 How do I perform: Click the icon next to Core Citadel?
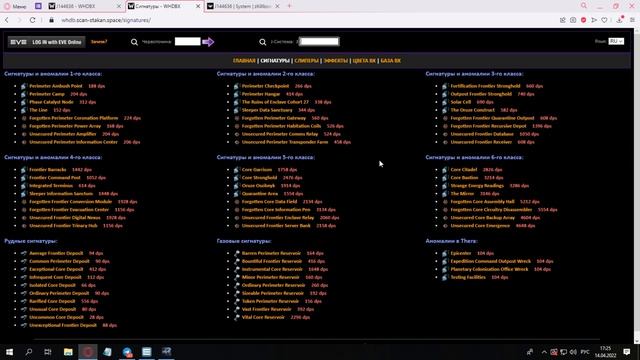(x=445, y=170)
